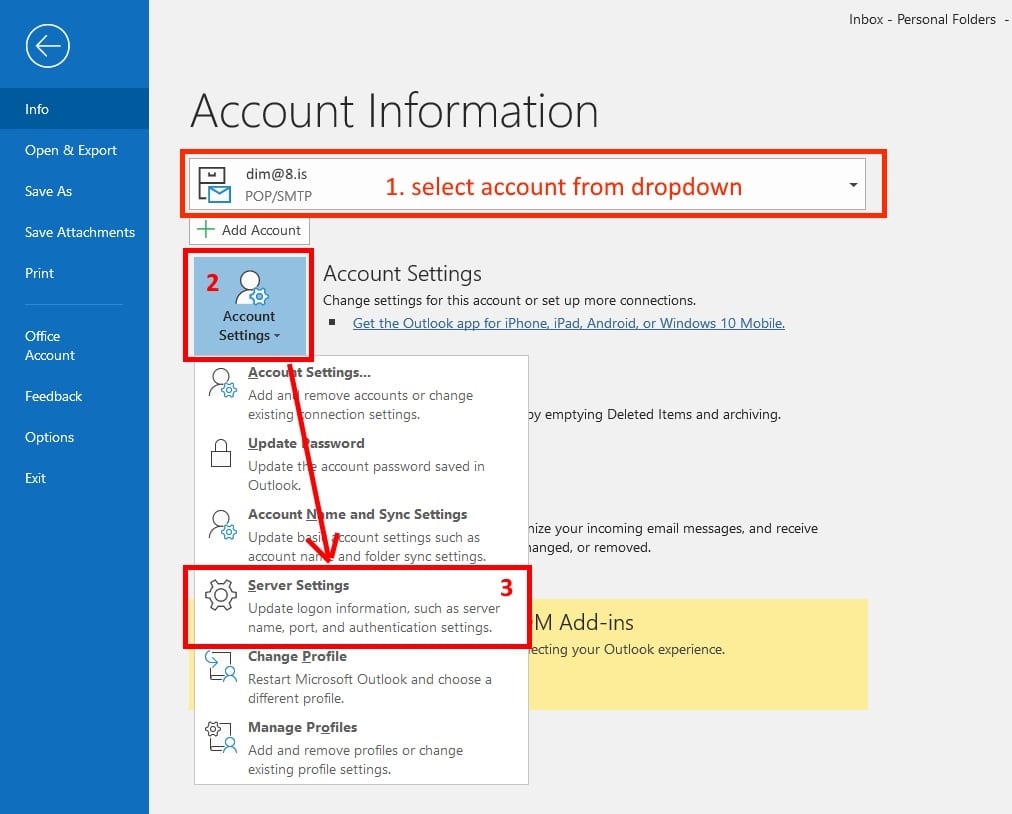The width and height of the screenshot is (1012, 814).
Task: Expand the Account Settings dropdown button
Action: (250, 306)
